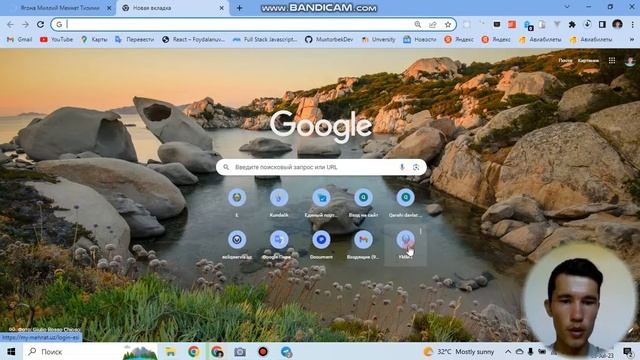Viewport: 640px width, 360px height.
Task: Open the Full Stack Javascript bookmark
Action: tap(265, 40)
